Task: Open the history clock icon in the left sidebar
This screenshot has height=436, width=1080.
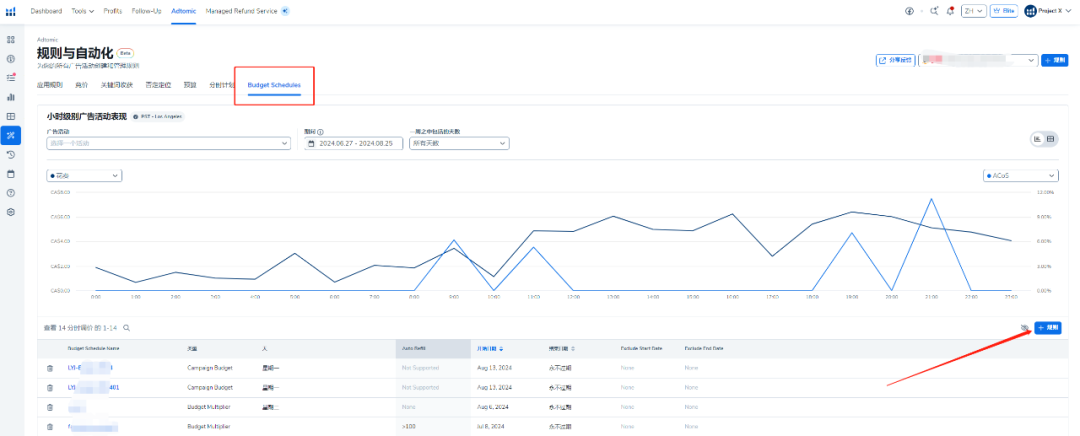Action: click(11, 154)
